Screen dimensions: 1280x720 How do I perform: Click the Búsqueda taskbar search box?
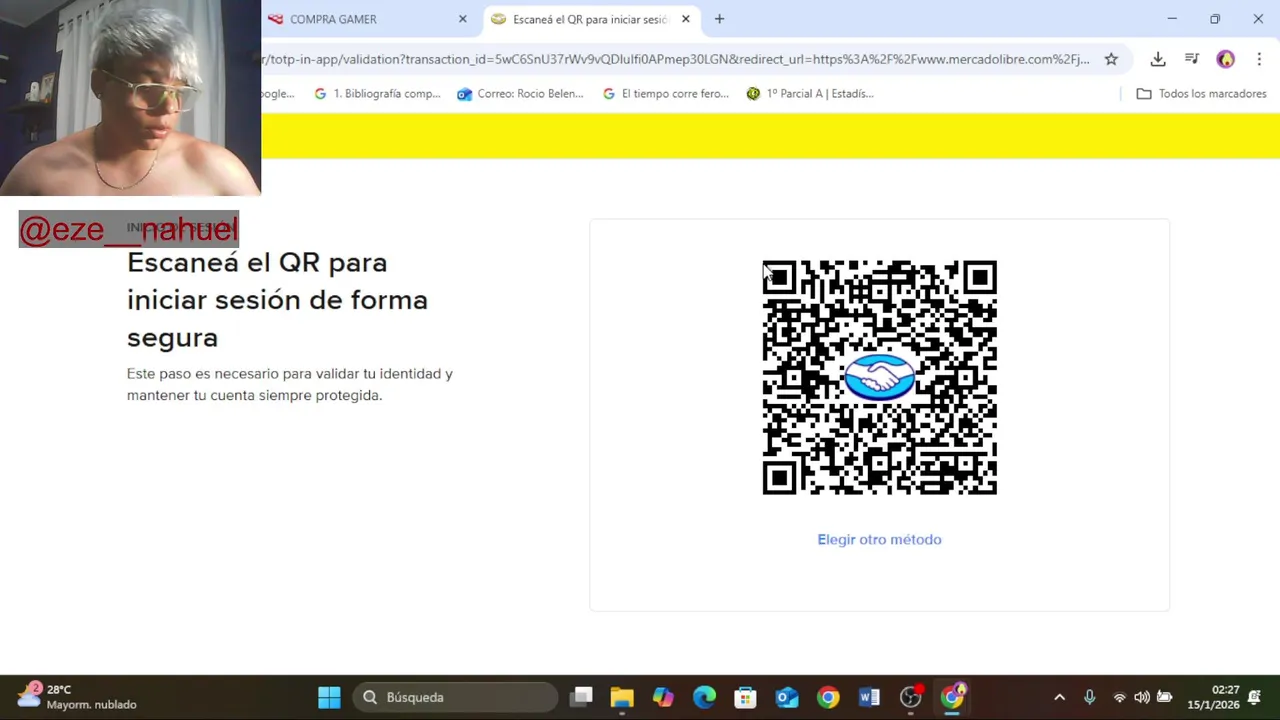pos(455,697)
